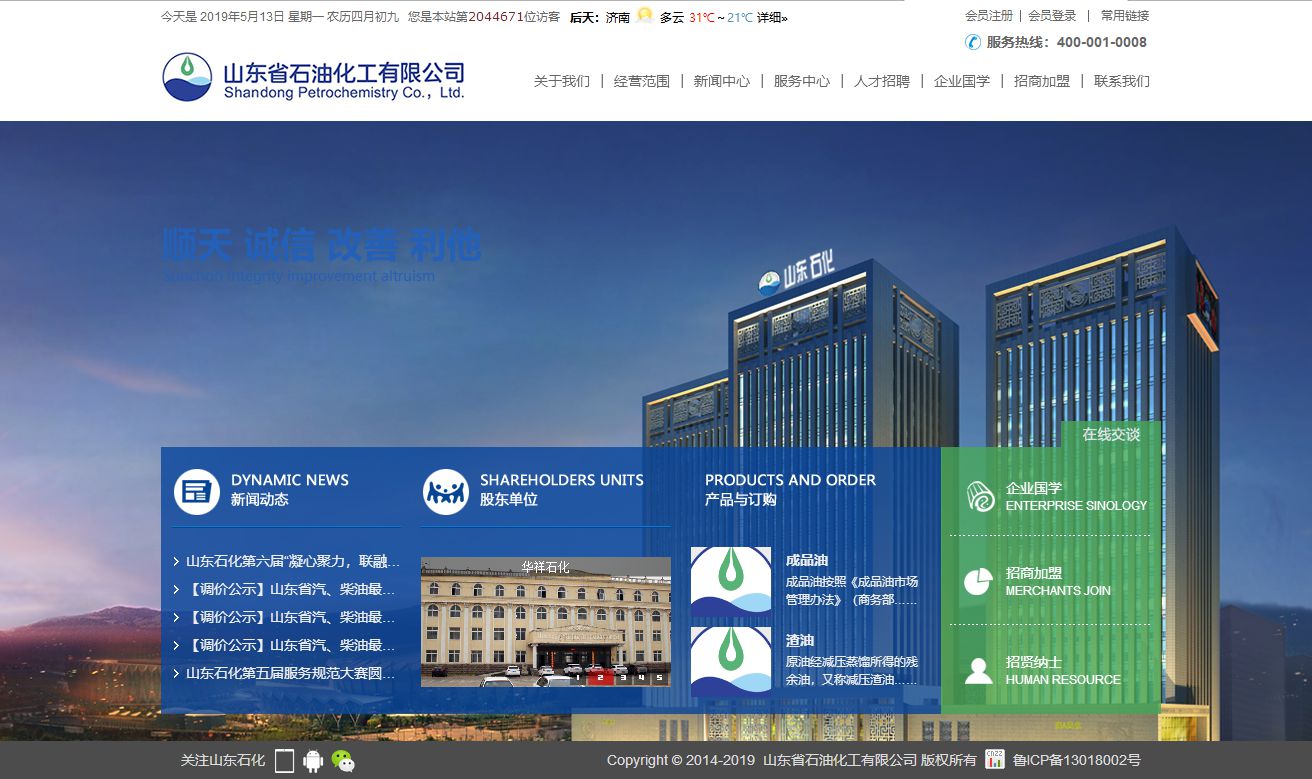Click the 渣油 product title
The image size is (1312, 779).
[x=800, y=640]
